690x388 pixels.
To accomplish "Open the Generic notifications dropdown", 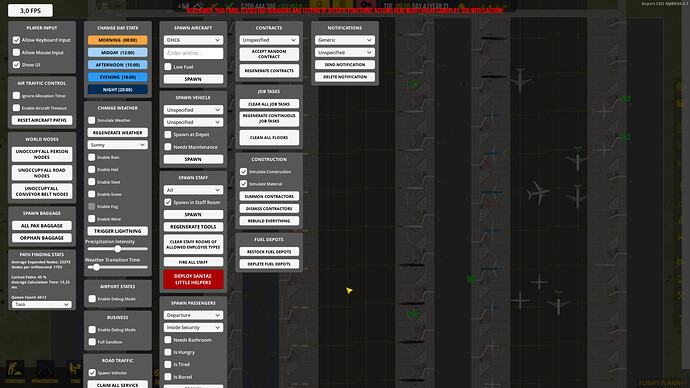I will pos(345,40).
